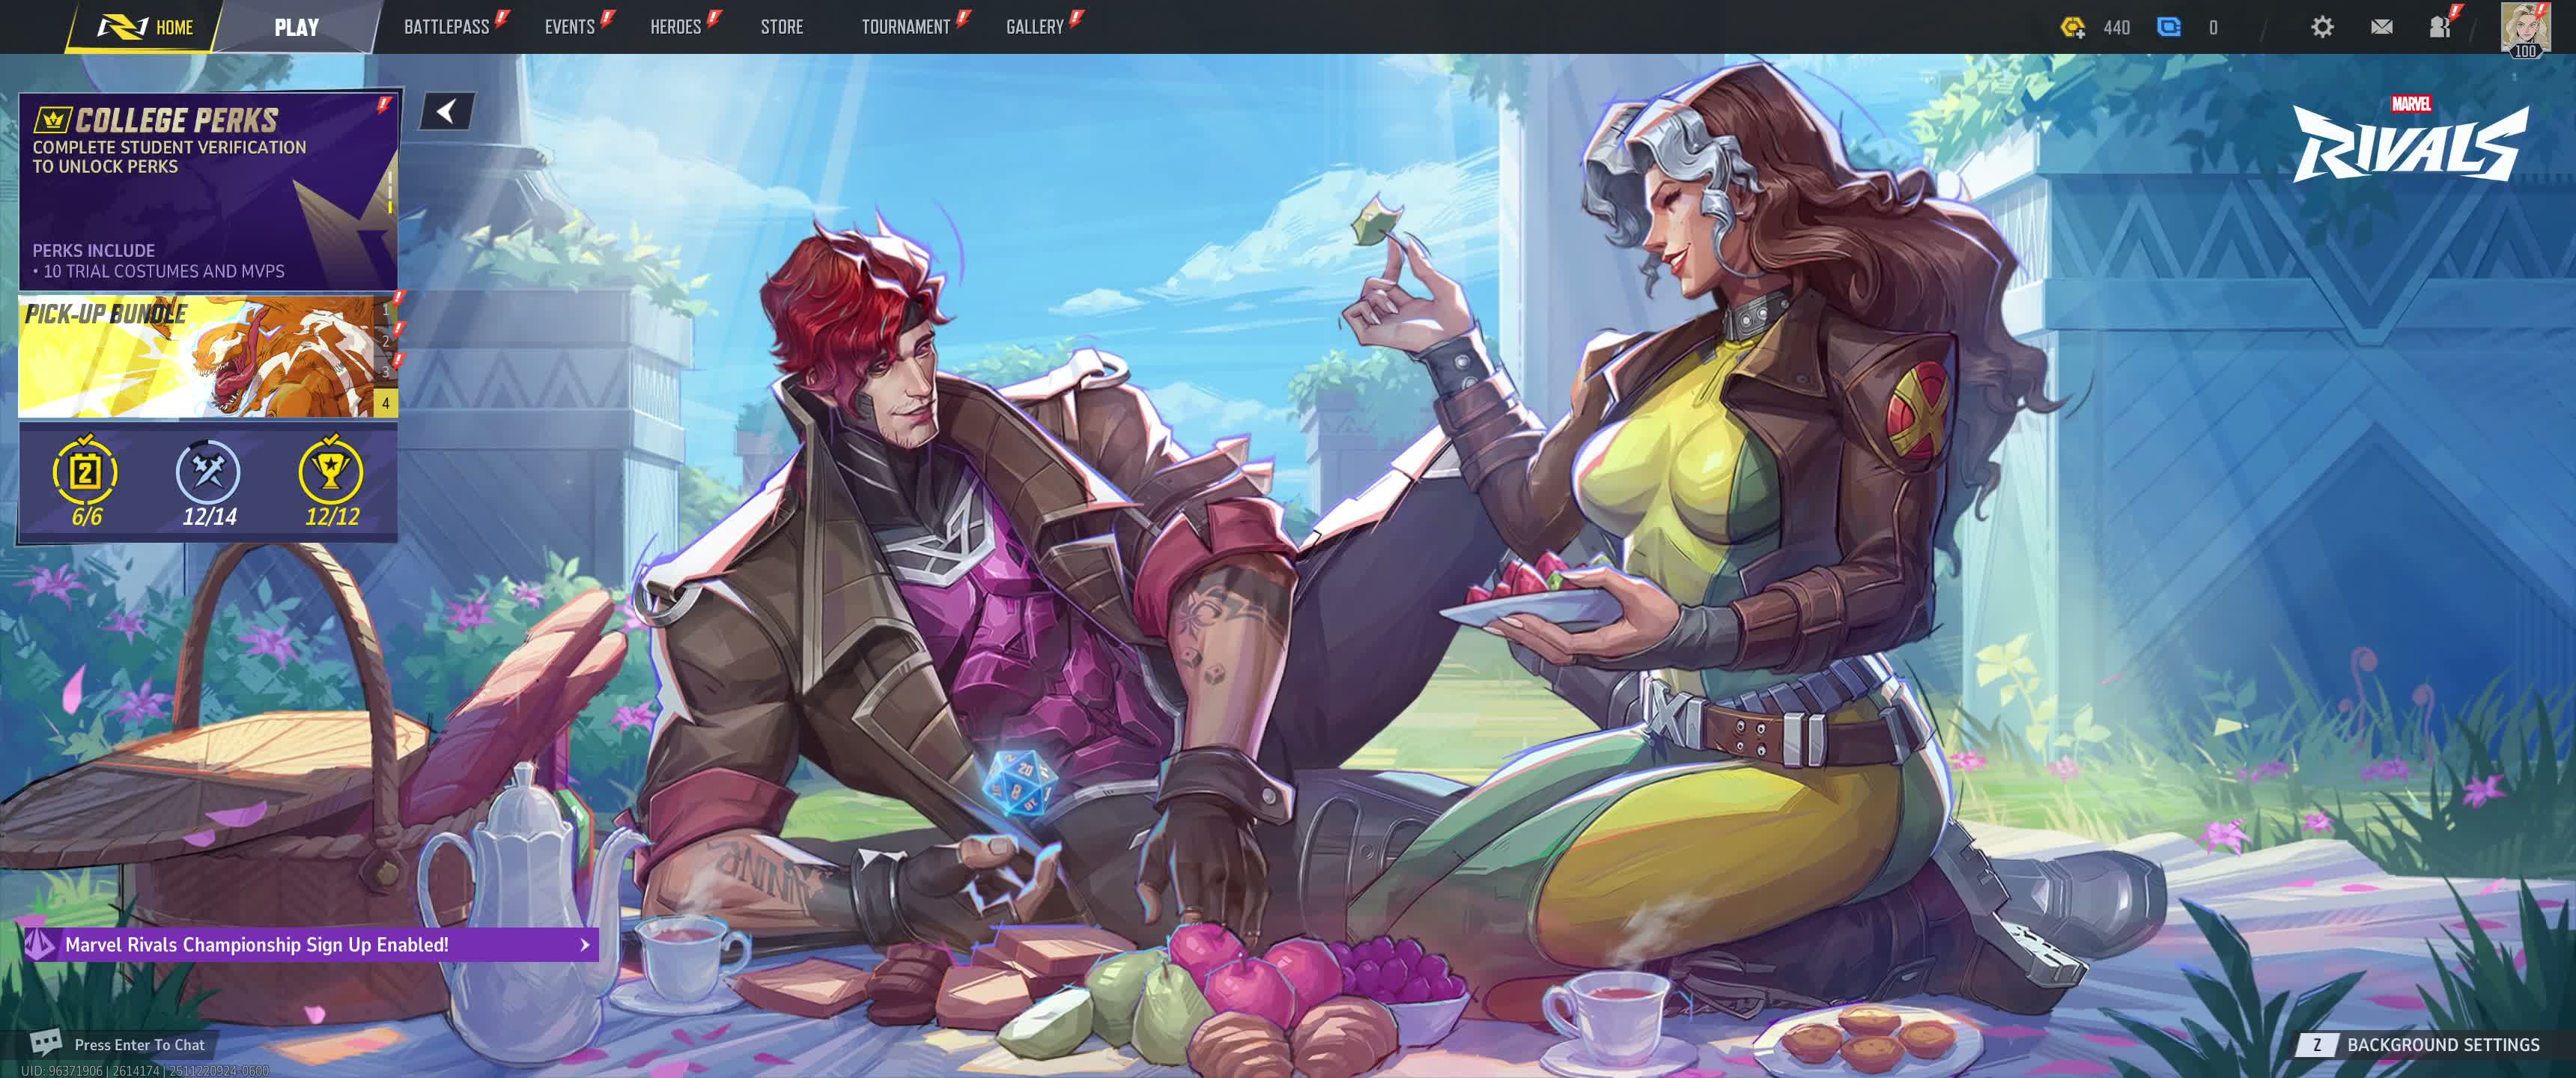Click the gold currency plus icon

coord(2073,27)
